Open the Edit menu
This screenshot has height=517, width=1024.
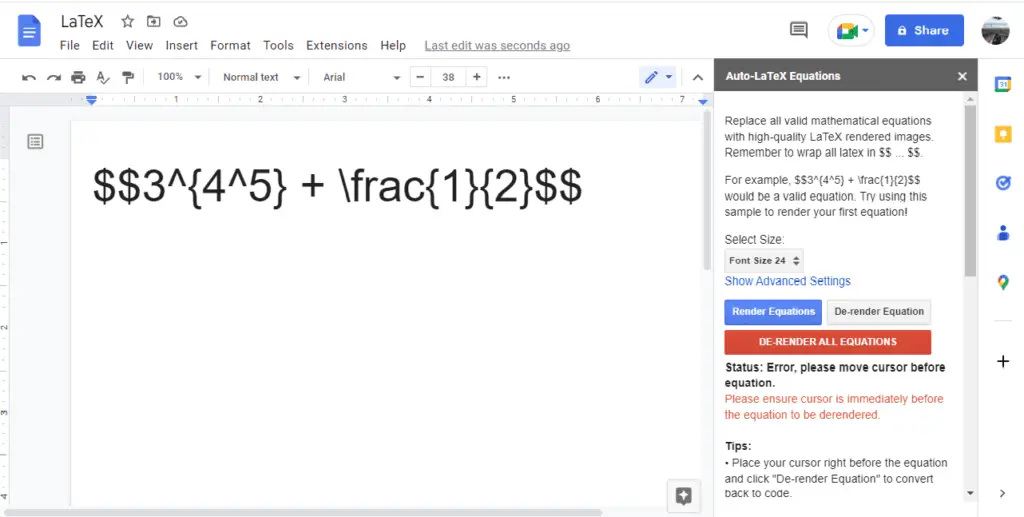tap(103, 46)
